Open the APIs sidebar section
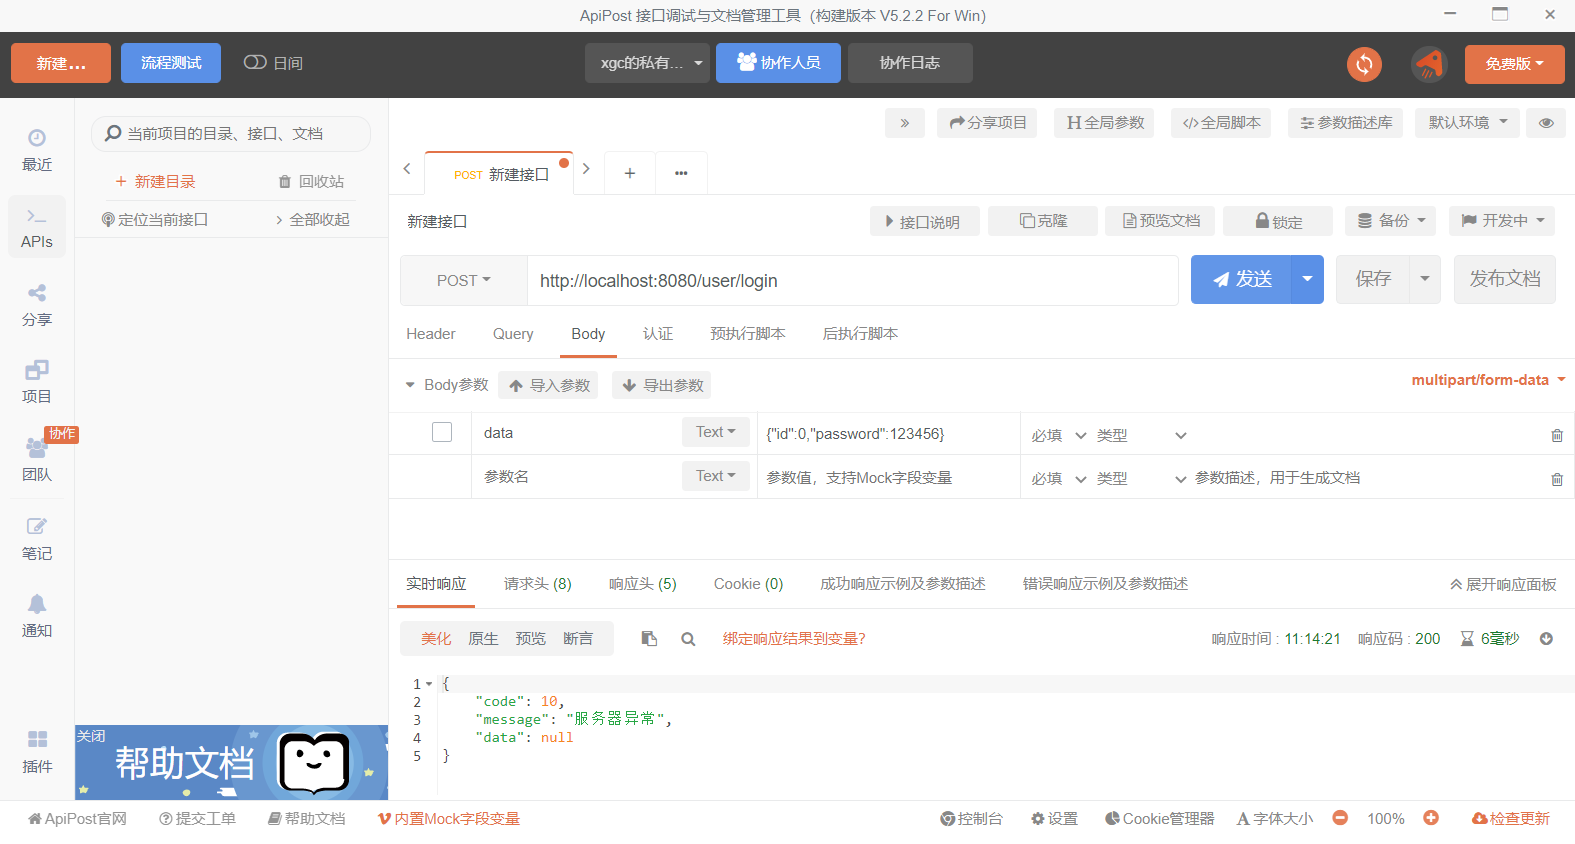Screen dimensions: 1575x844 coord(37,227)
